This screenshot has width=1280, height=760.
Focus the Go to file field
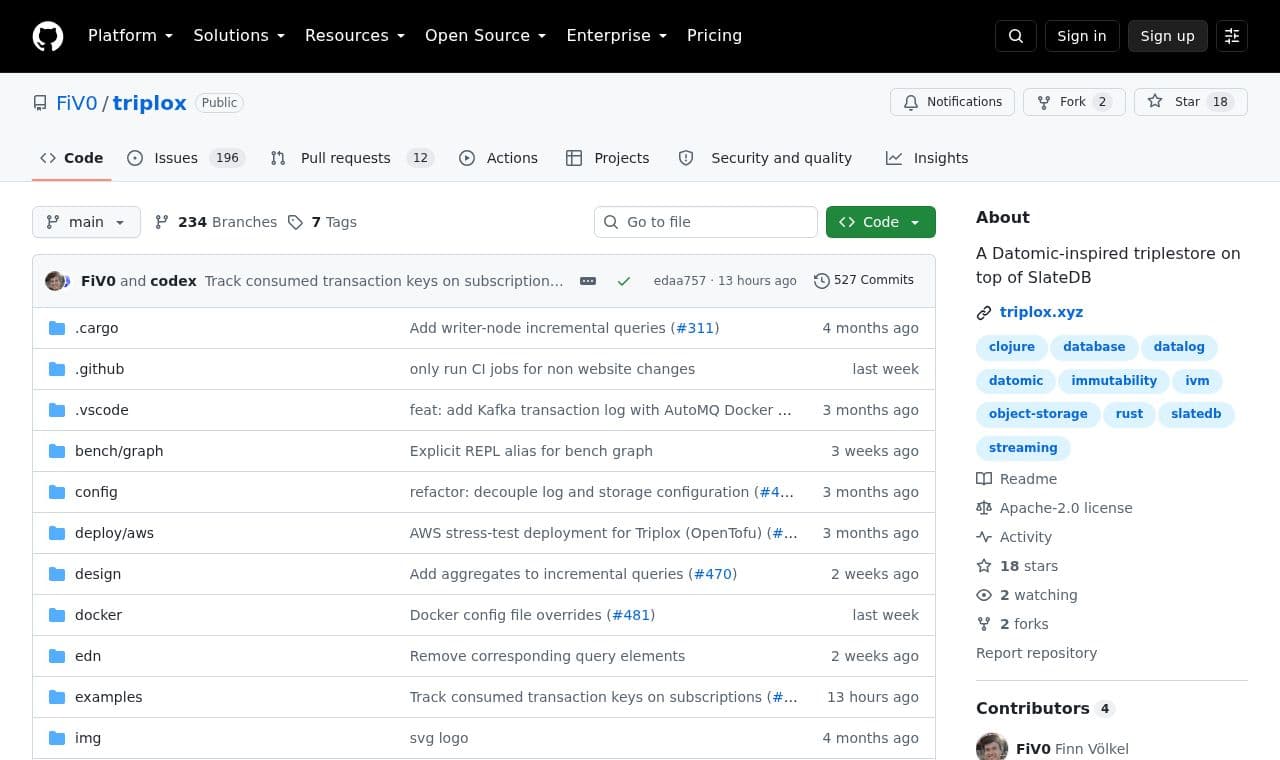(x=706, y=222)
